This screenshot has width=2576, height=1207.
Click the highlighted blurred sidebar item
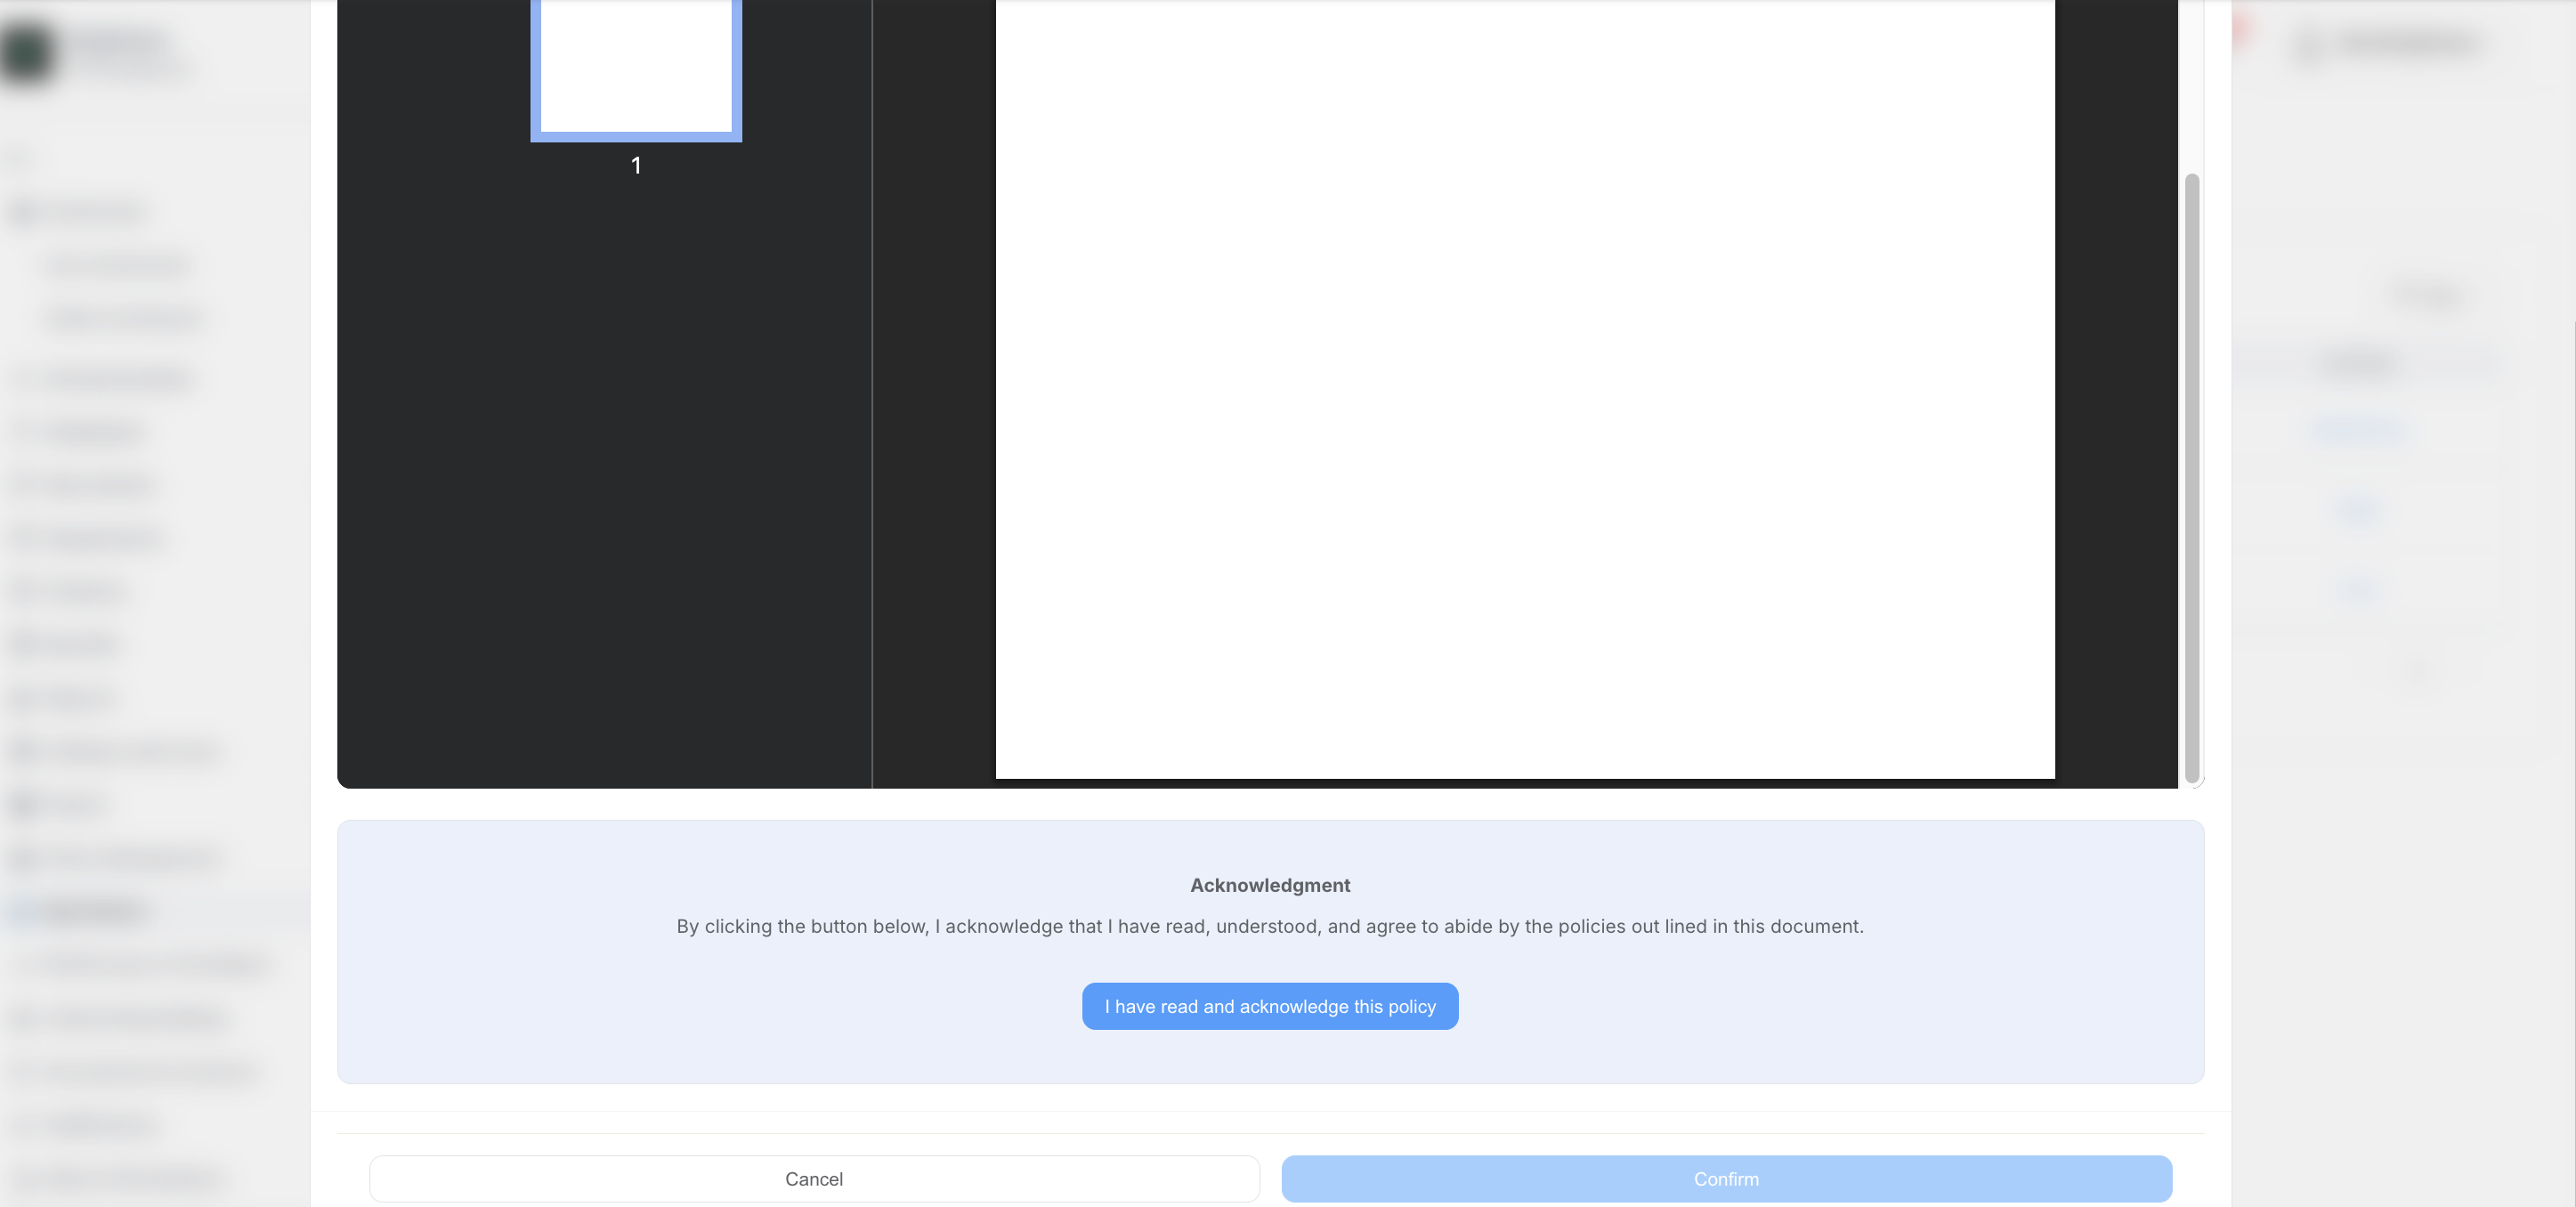95,911
